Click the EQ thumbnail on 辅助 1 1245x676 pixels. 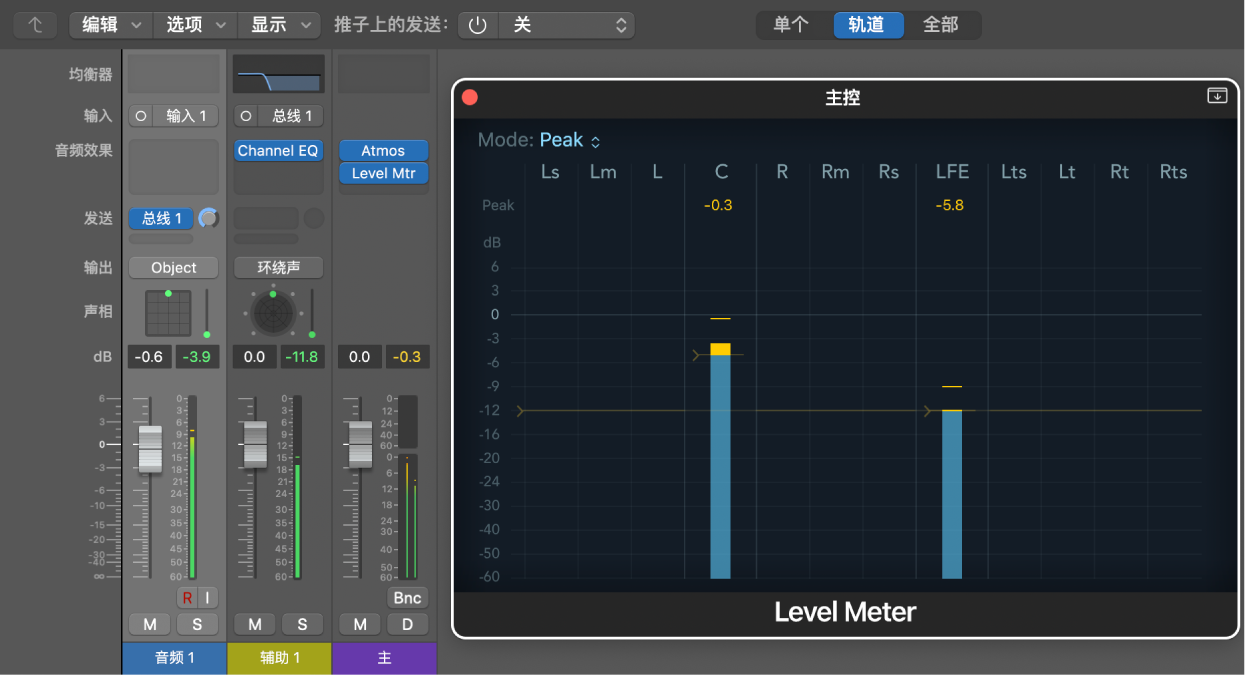point(278,74)
